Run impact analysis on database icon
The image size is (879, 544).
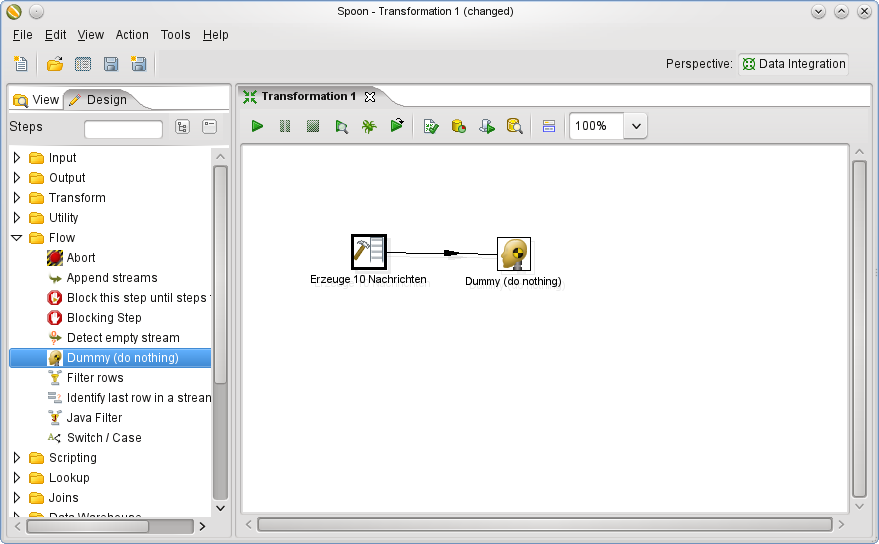coord(459,126)
